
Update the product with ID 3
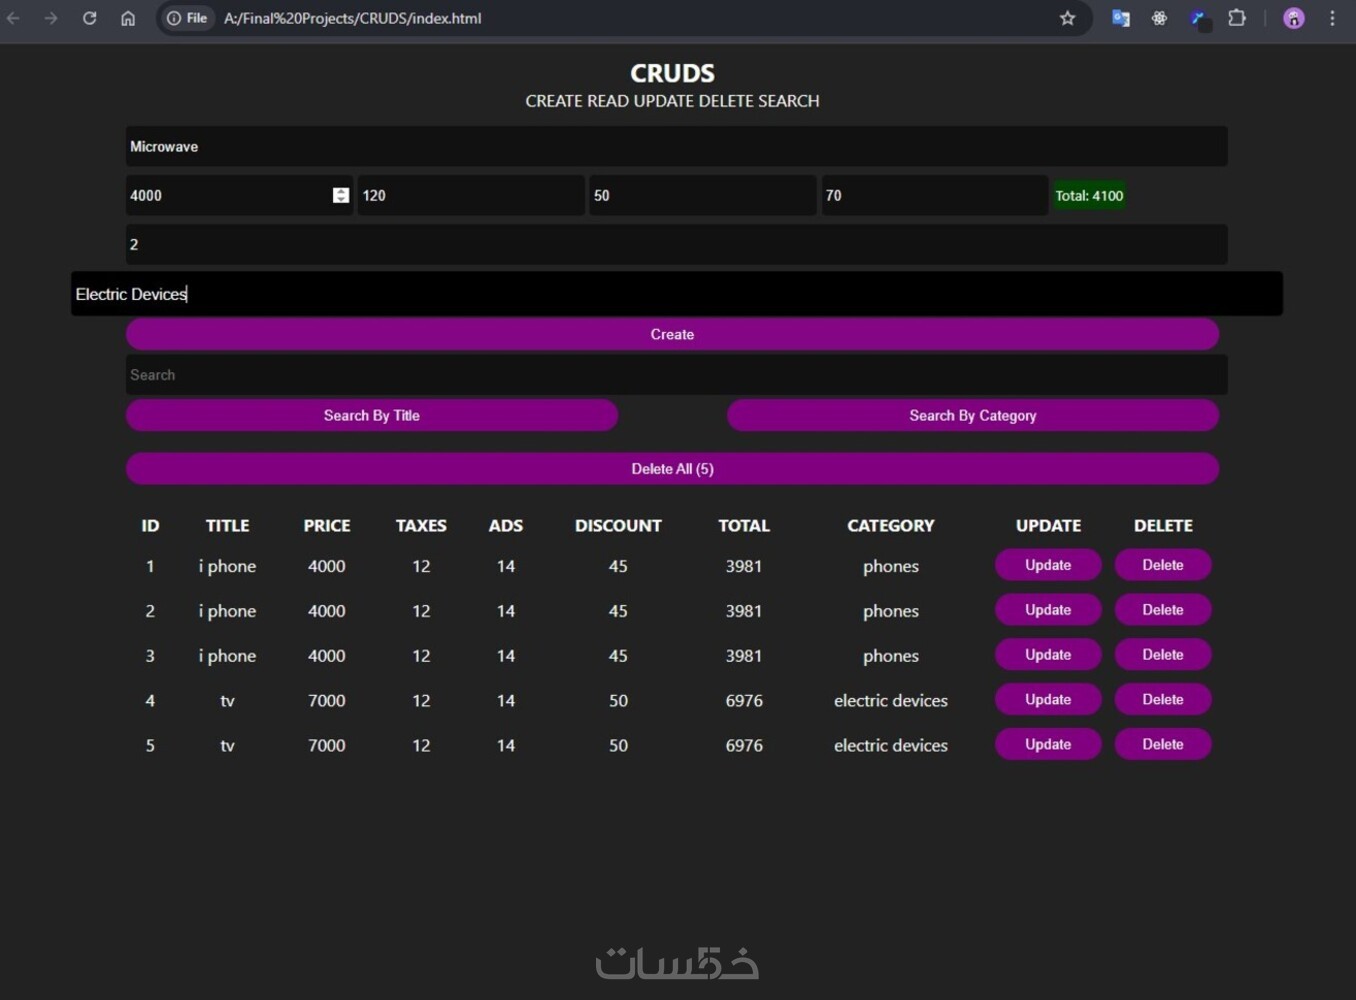point(1048,655)
